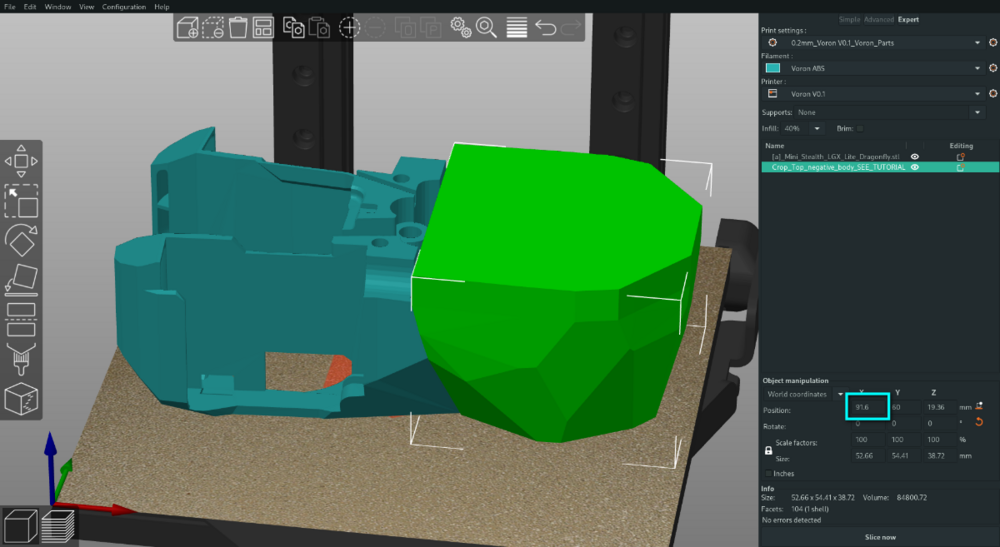Click the Voron ABS filament color swatch

(x=772, y=68)
